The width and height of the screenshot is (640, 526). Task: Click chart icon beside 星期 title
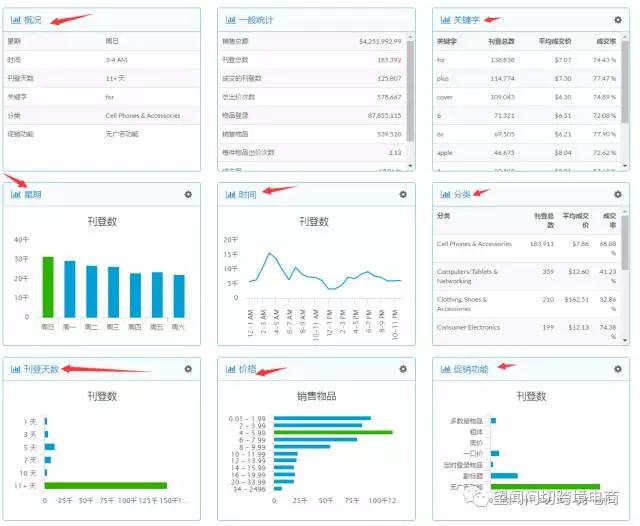click(16, 194)
